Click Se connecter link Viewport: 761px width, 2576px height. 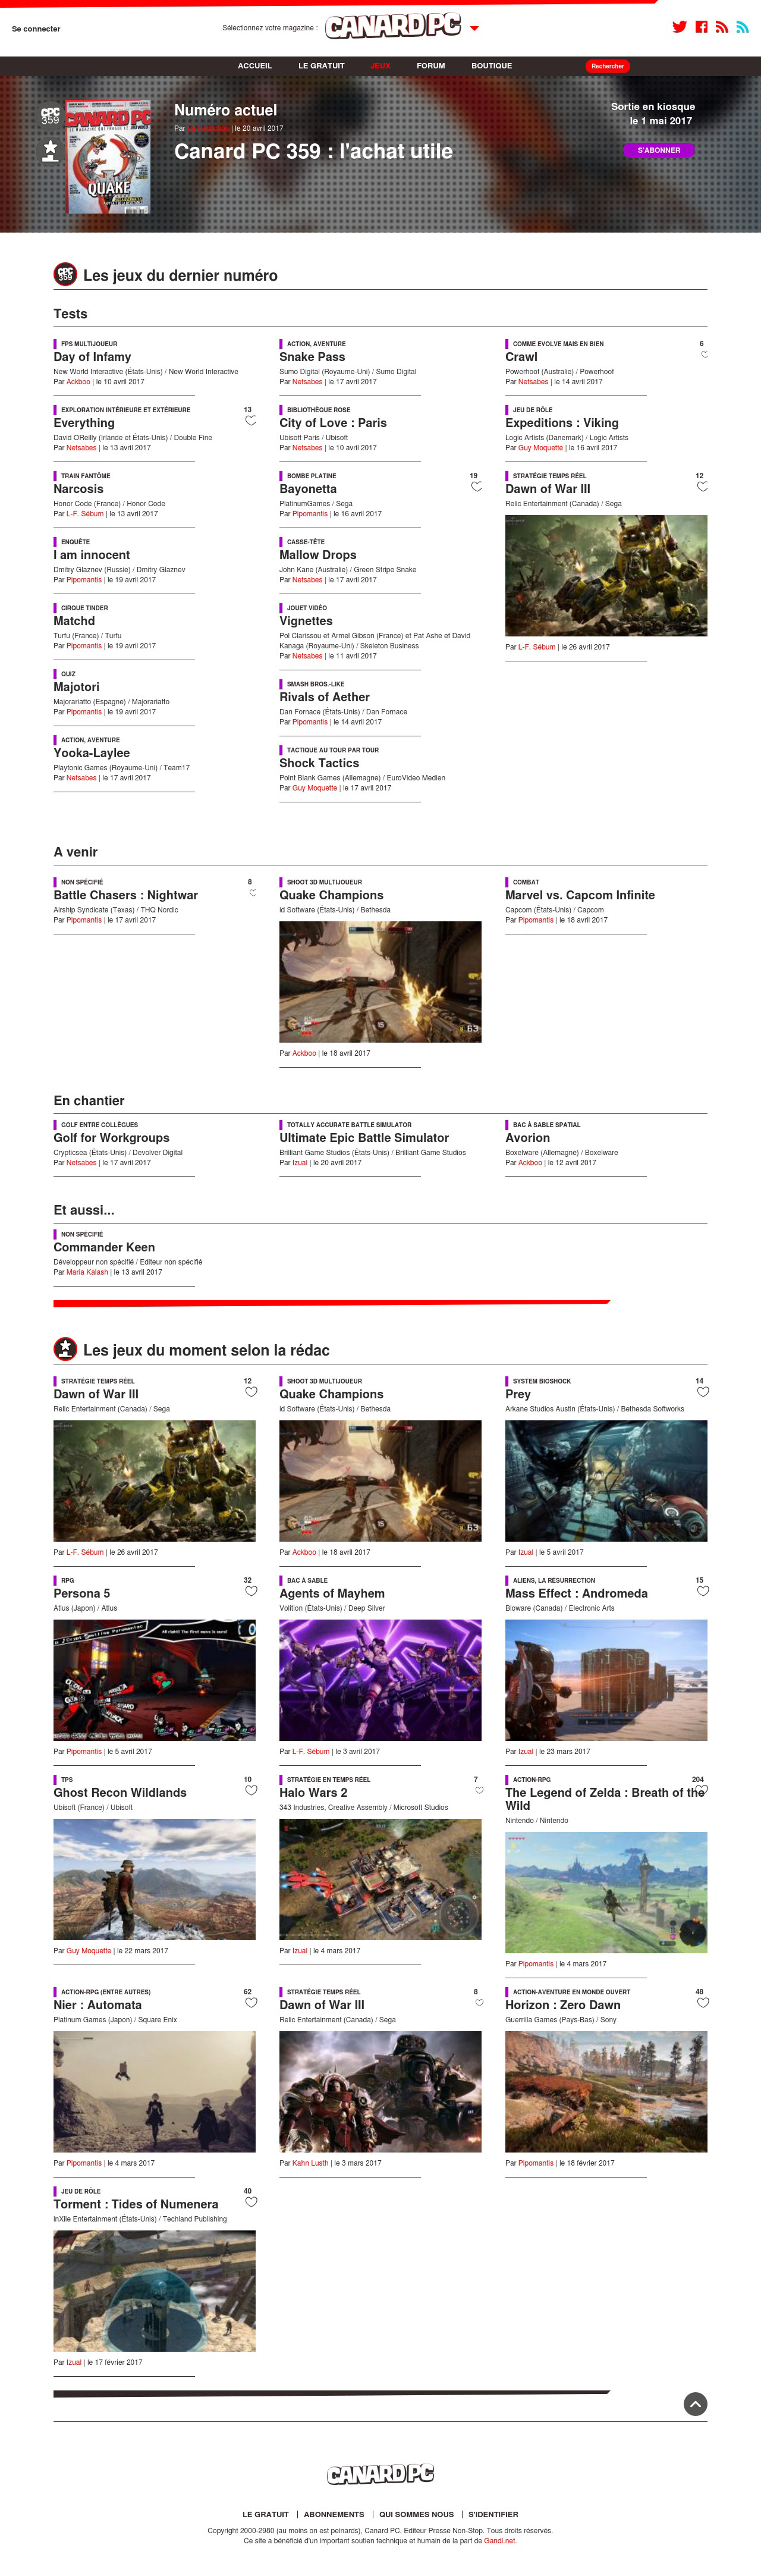pyautogui.click(x=36, y=29)
